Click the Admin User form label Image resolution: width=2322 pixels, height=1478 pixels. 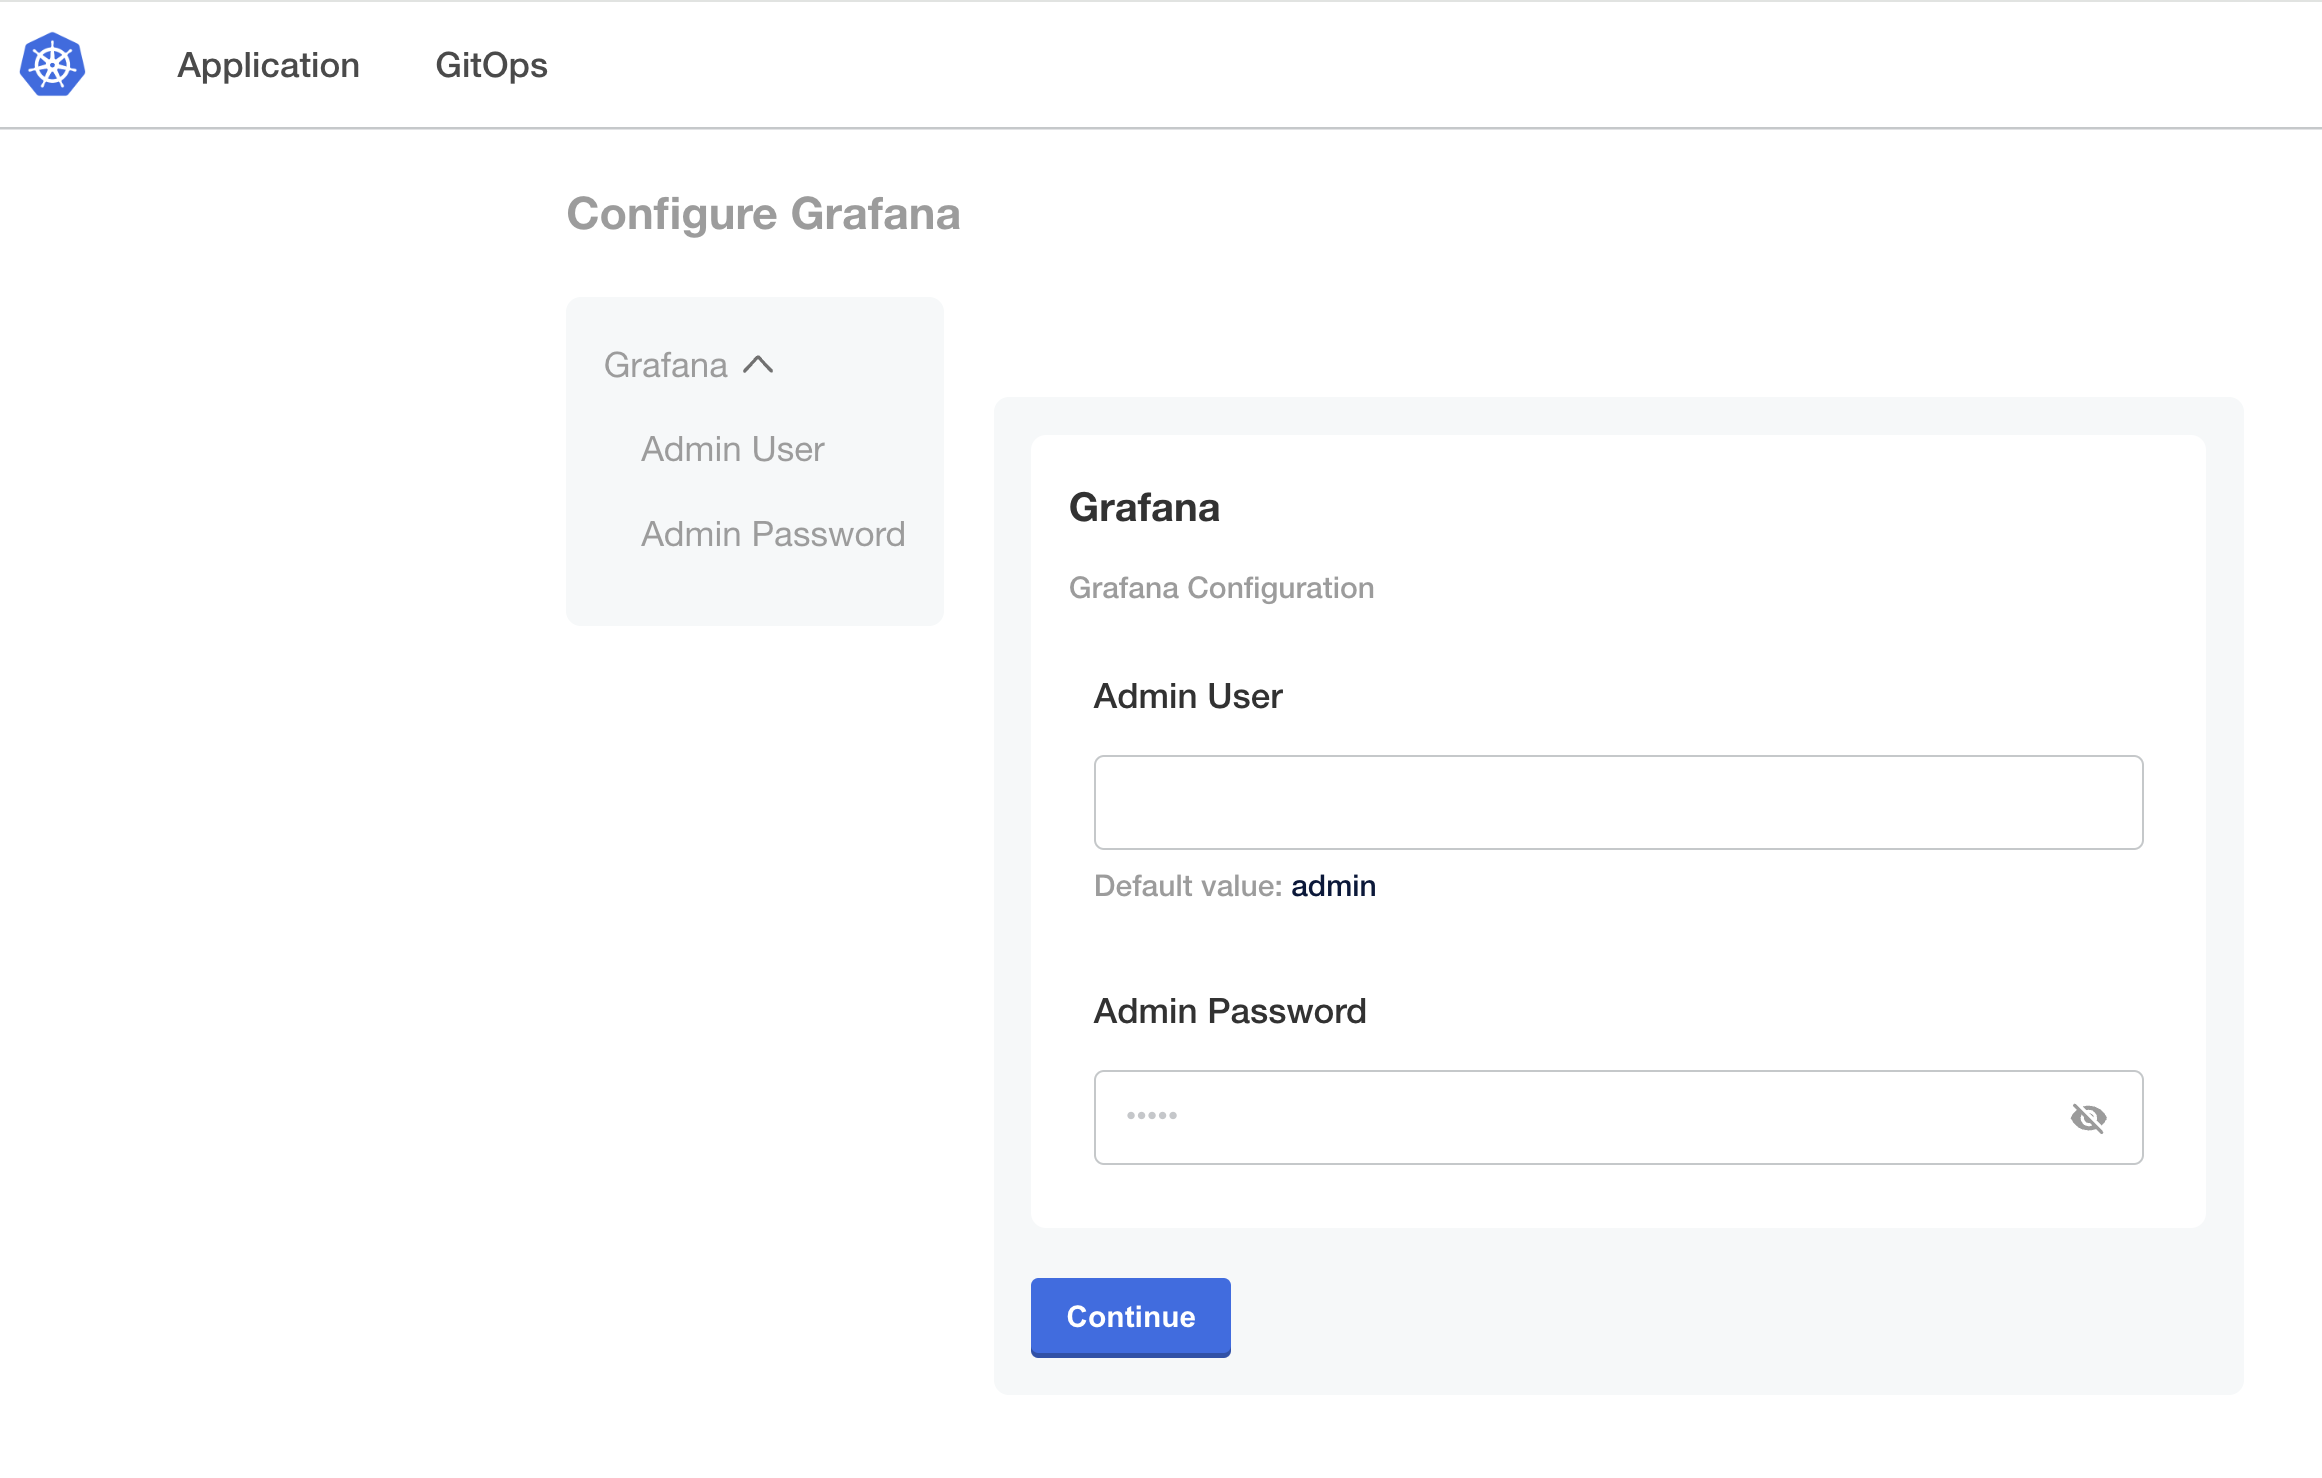click(x=1187, y=696)
